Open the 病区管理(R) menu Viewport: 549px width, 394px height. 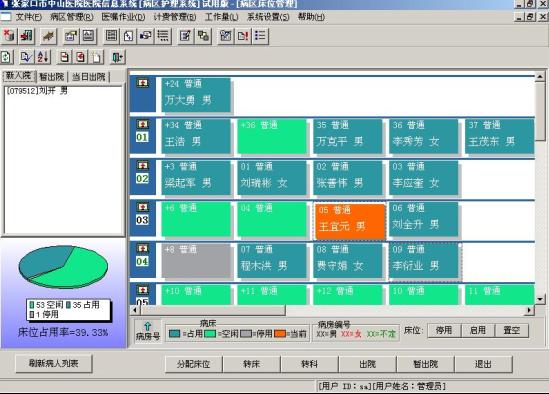click(71, 17)
